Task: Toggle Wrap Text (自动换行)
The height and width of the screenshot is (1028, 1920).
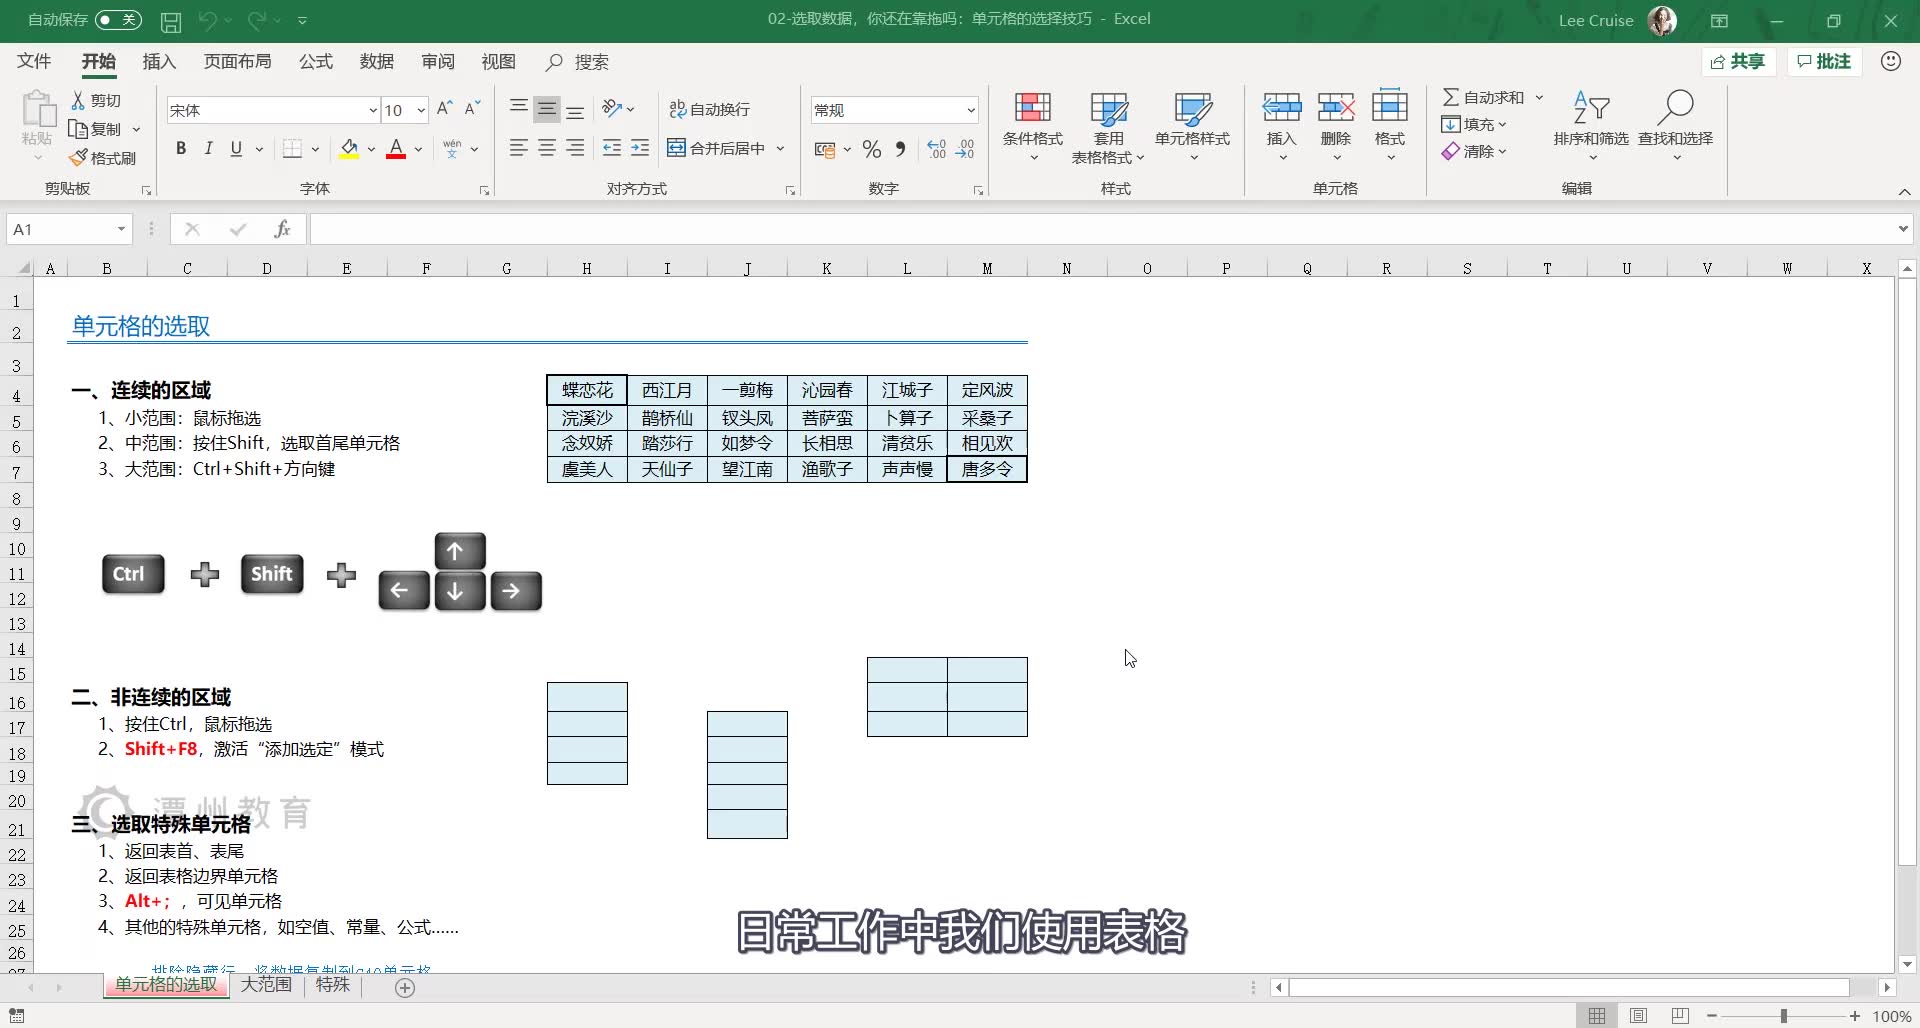Action: point(709,109)
